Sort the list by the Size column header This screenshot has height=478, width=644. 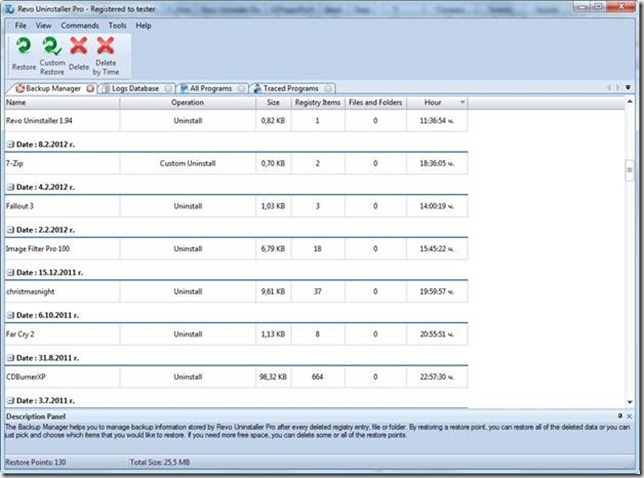pyautogui.click(x=273, y=102)
